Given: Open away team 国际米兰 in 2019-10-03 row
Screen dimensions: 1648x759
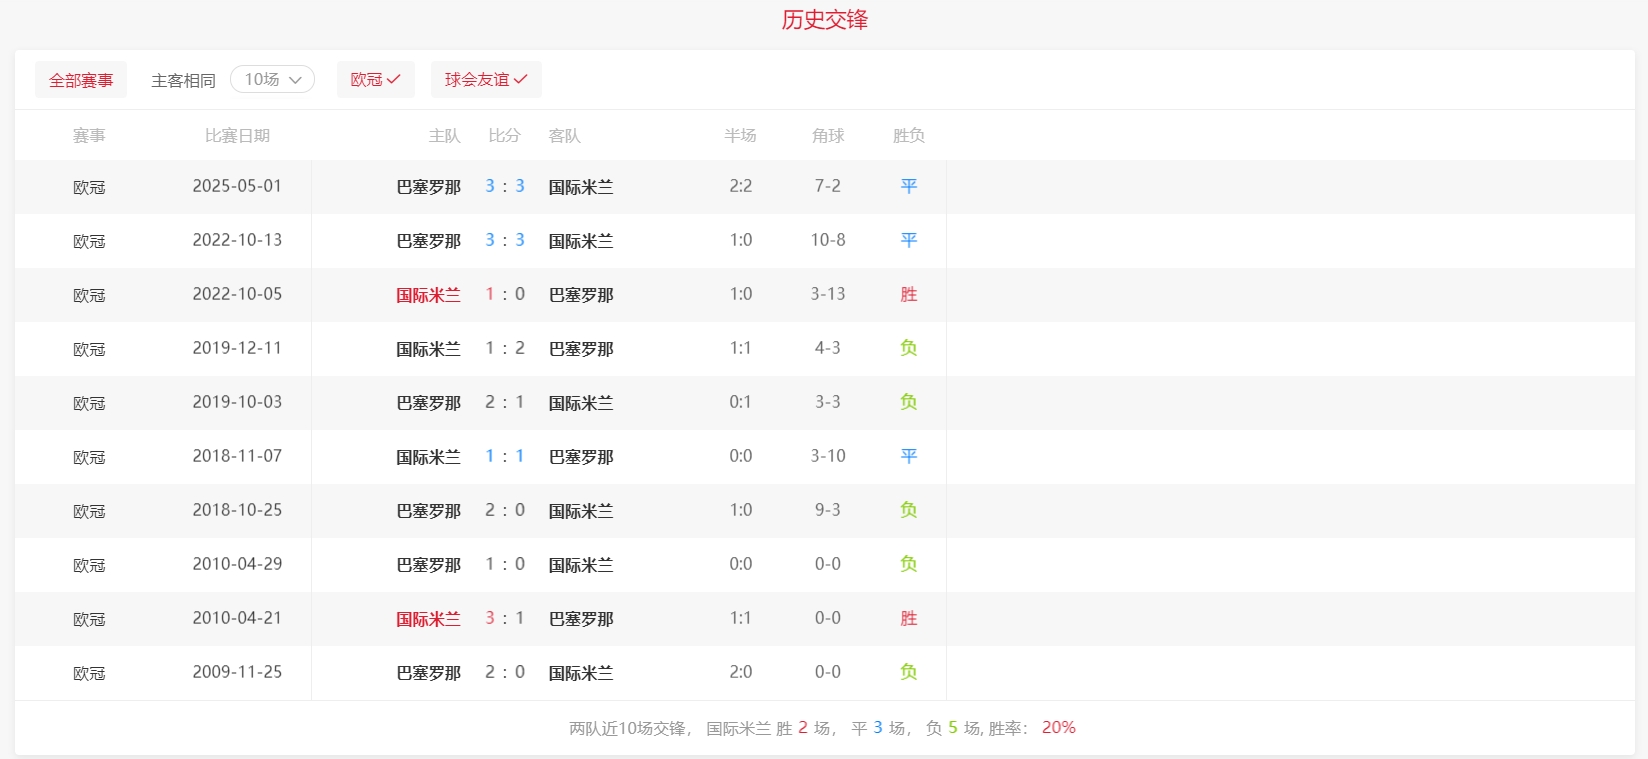Looking at the screenshot, I should tap(581, 403).
